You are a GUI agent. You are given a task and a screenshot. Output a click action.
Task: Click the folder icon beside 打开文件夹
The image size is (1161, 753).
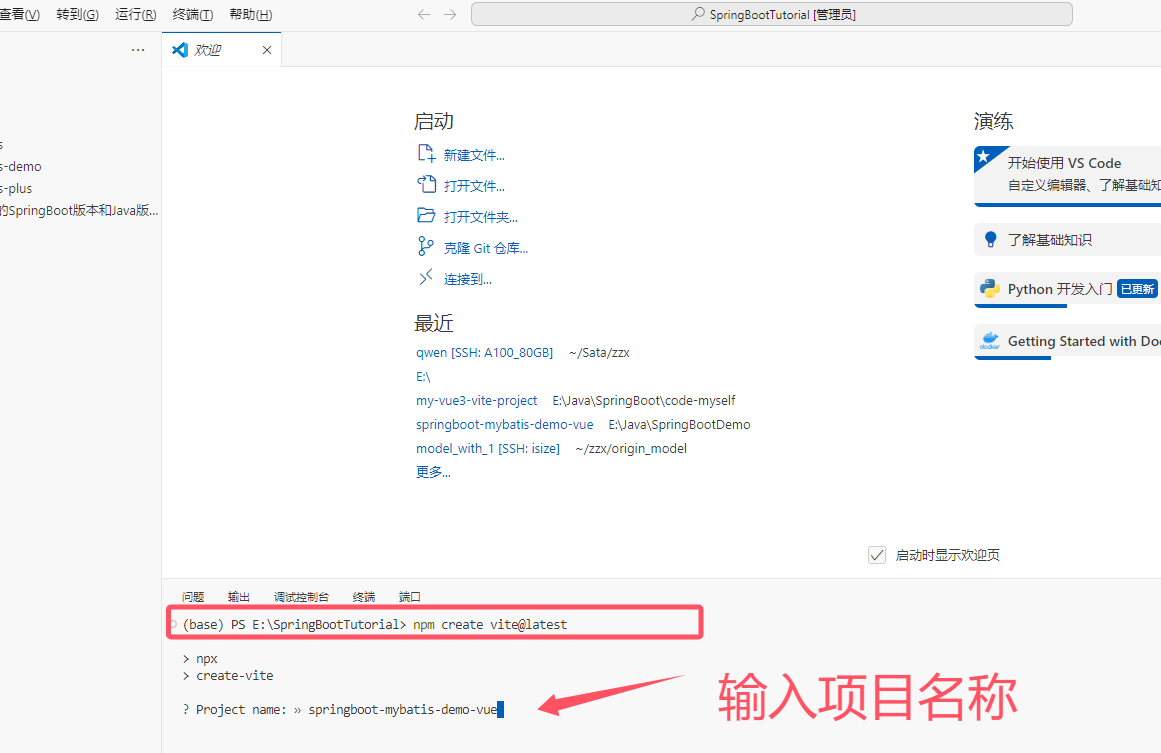click(x=426, y=215)
